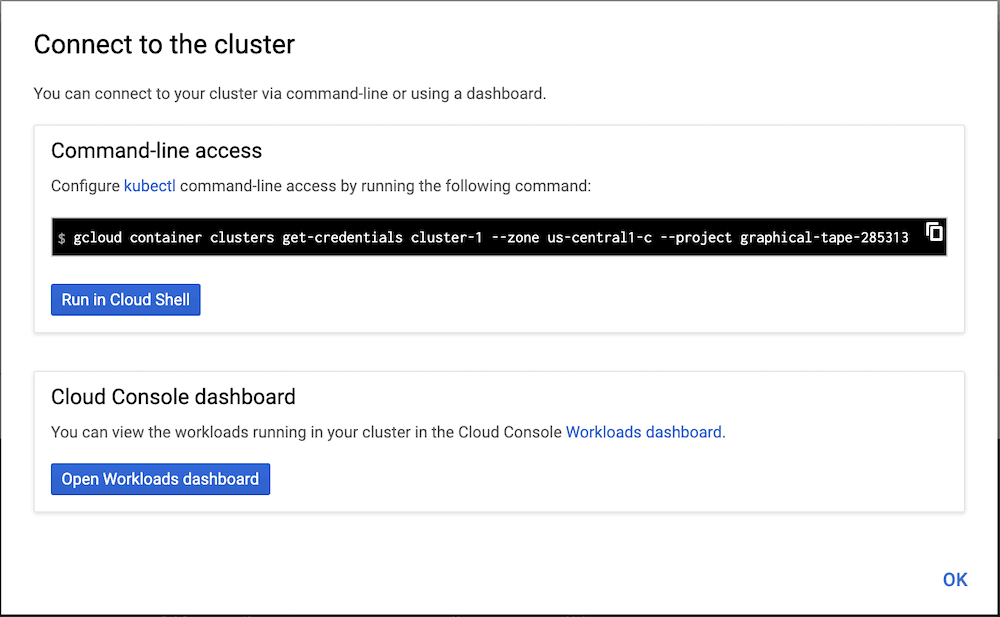Click the graphical-tape-285313 project ID
1000x617 pixels.
[824, 238]
